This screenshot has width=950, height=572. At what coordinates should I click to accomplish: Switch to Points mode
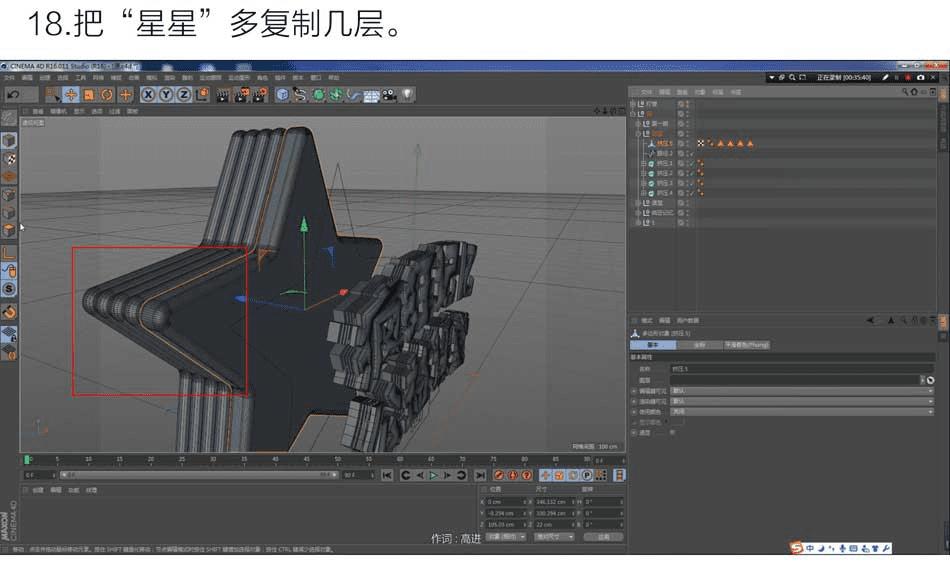(8, 195)
